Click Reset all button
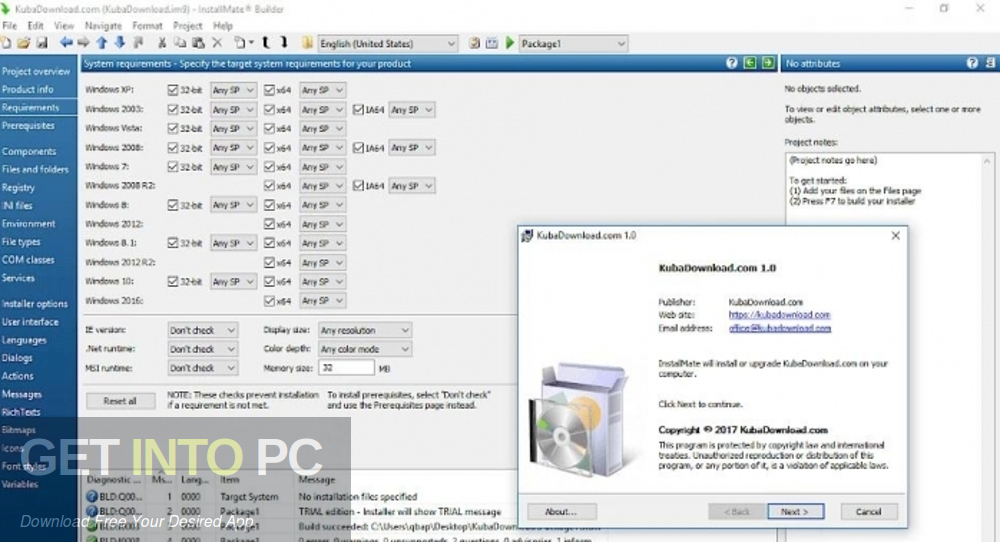The height and width of the screenshot is (542, 1000). [120, 400]
